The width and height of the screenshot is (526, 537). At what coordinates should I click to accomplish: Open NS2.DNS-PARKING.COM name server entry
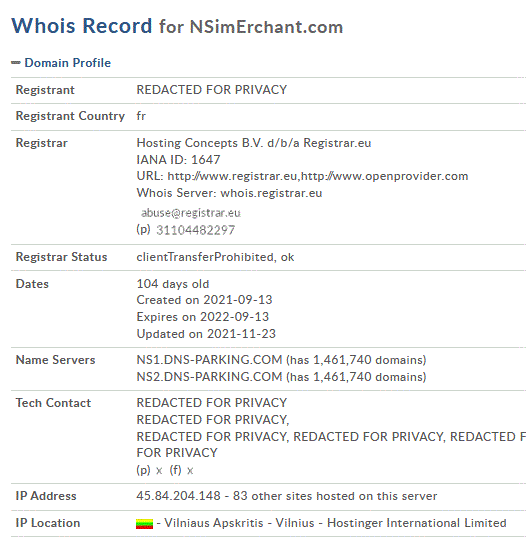tap(209, 377)
